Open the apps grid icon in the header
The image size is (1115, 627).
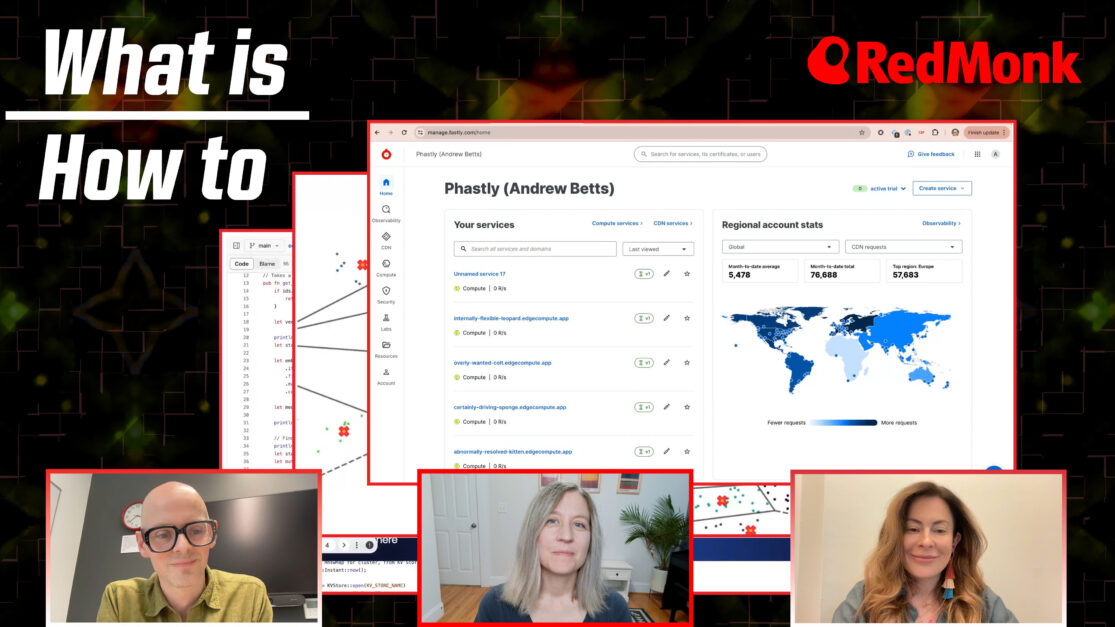point(977,154)
